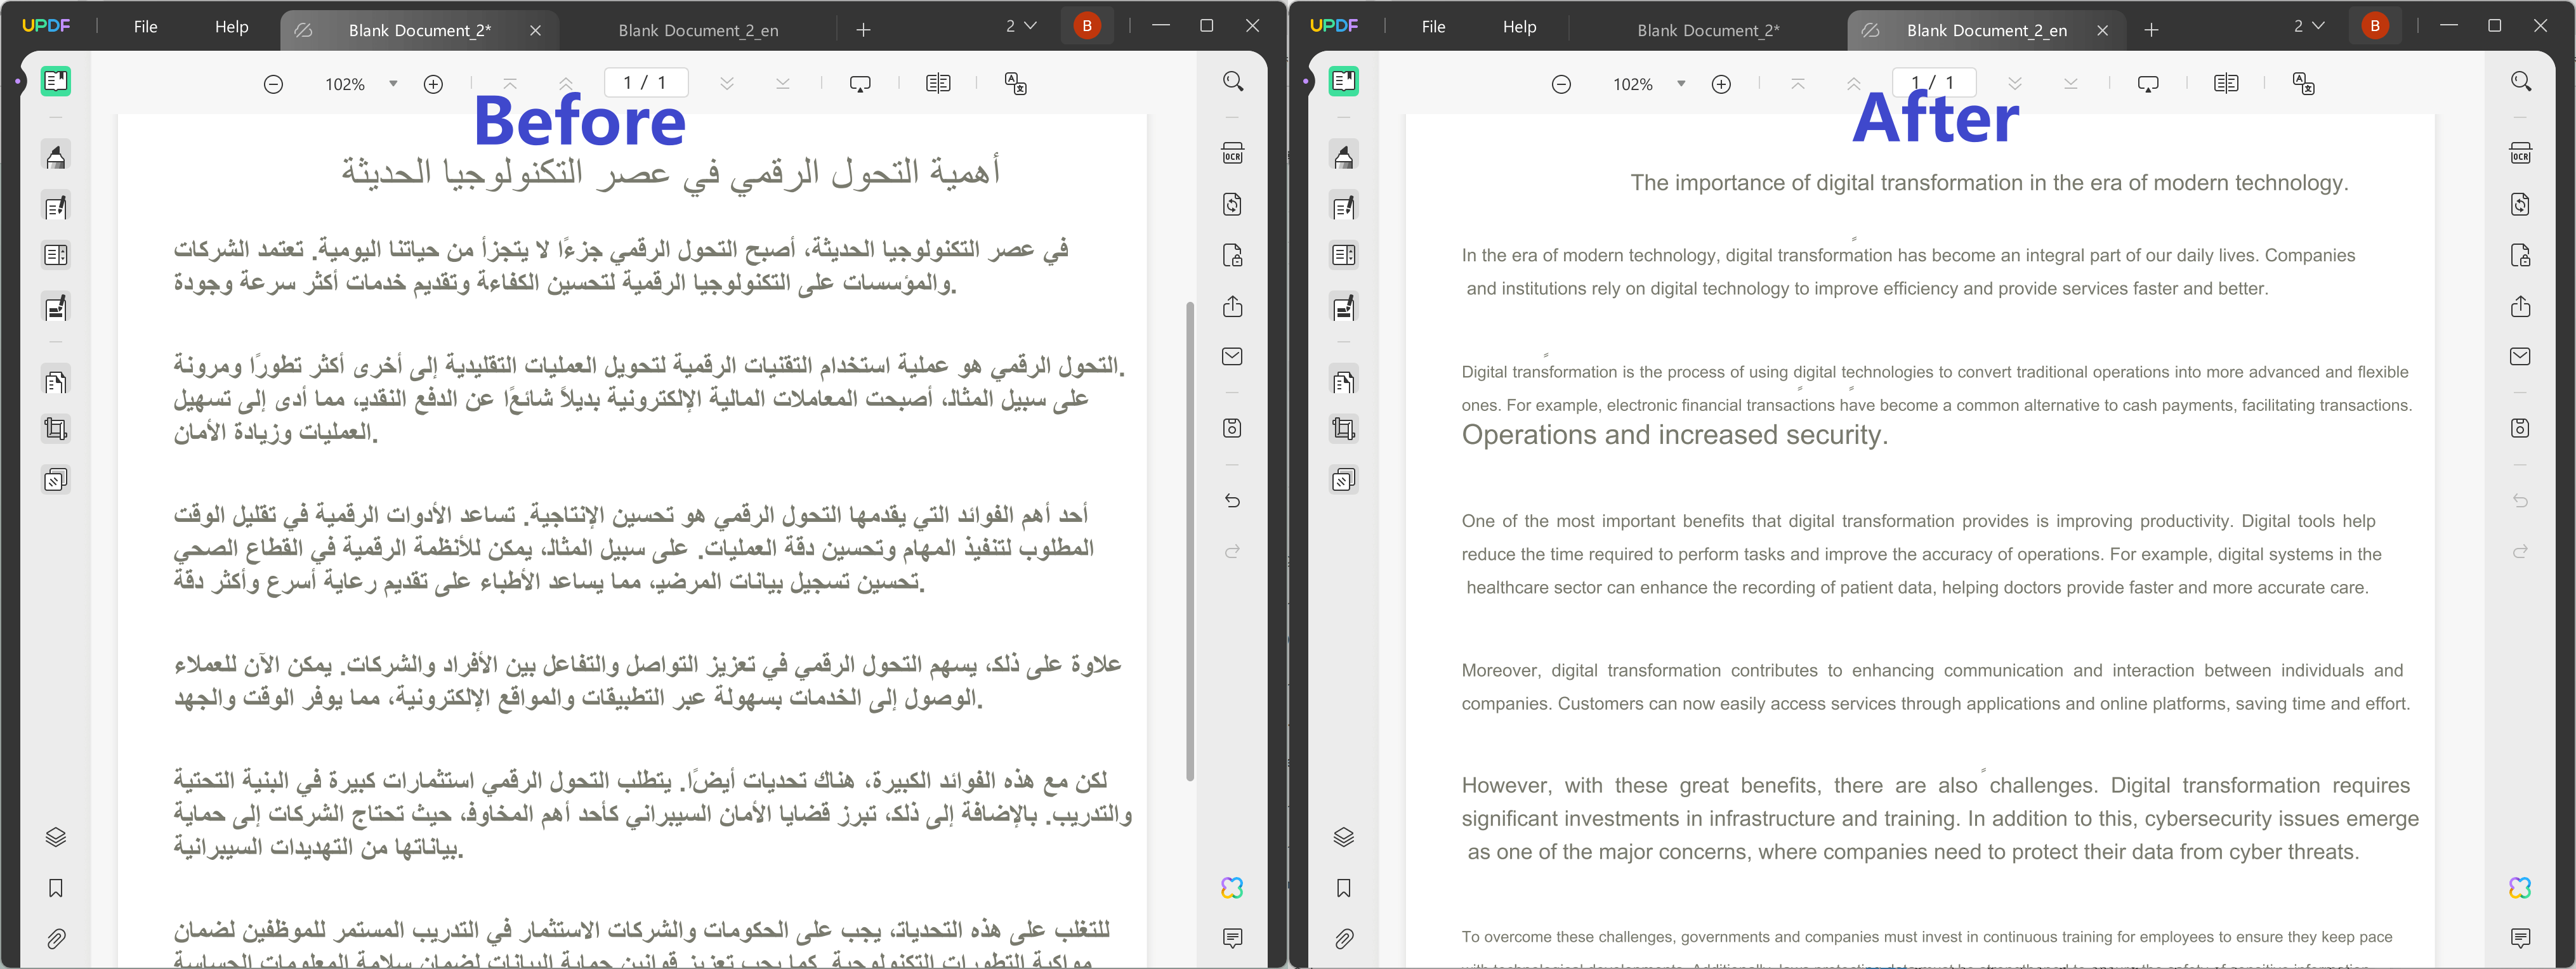Click the page number input field
The height and width of the screenshot is (969, 2576).
click(645, 82)
